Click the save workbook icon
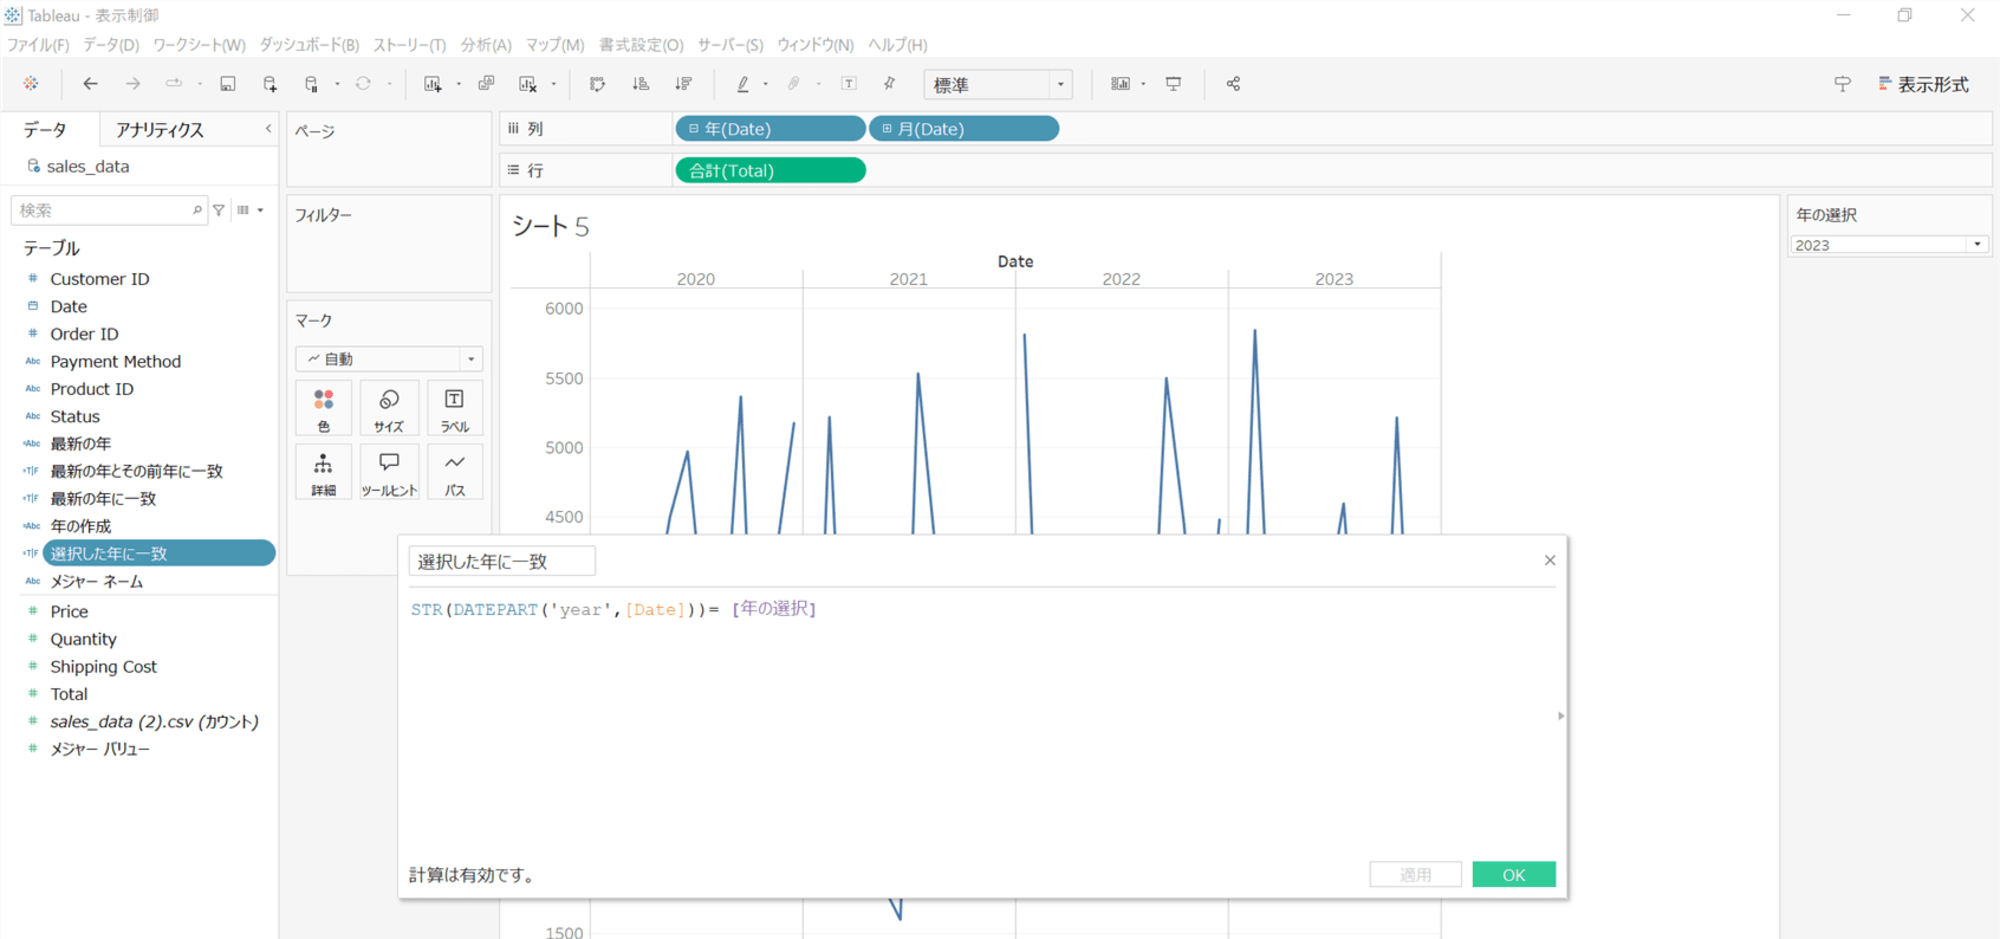The width and height of the screenshot is (2000, 939). (228, 84)
